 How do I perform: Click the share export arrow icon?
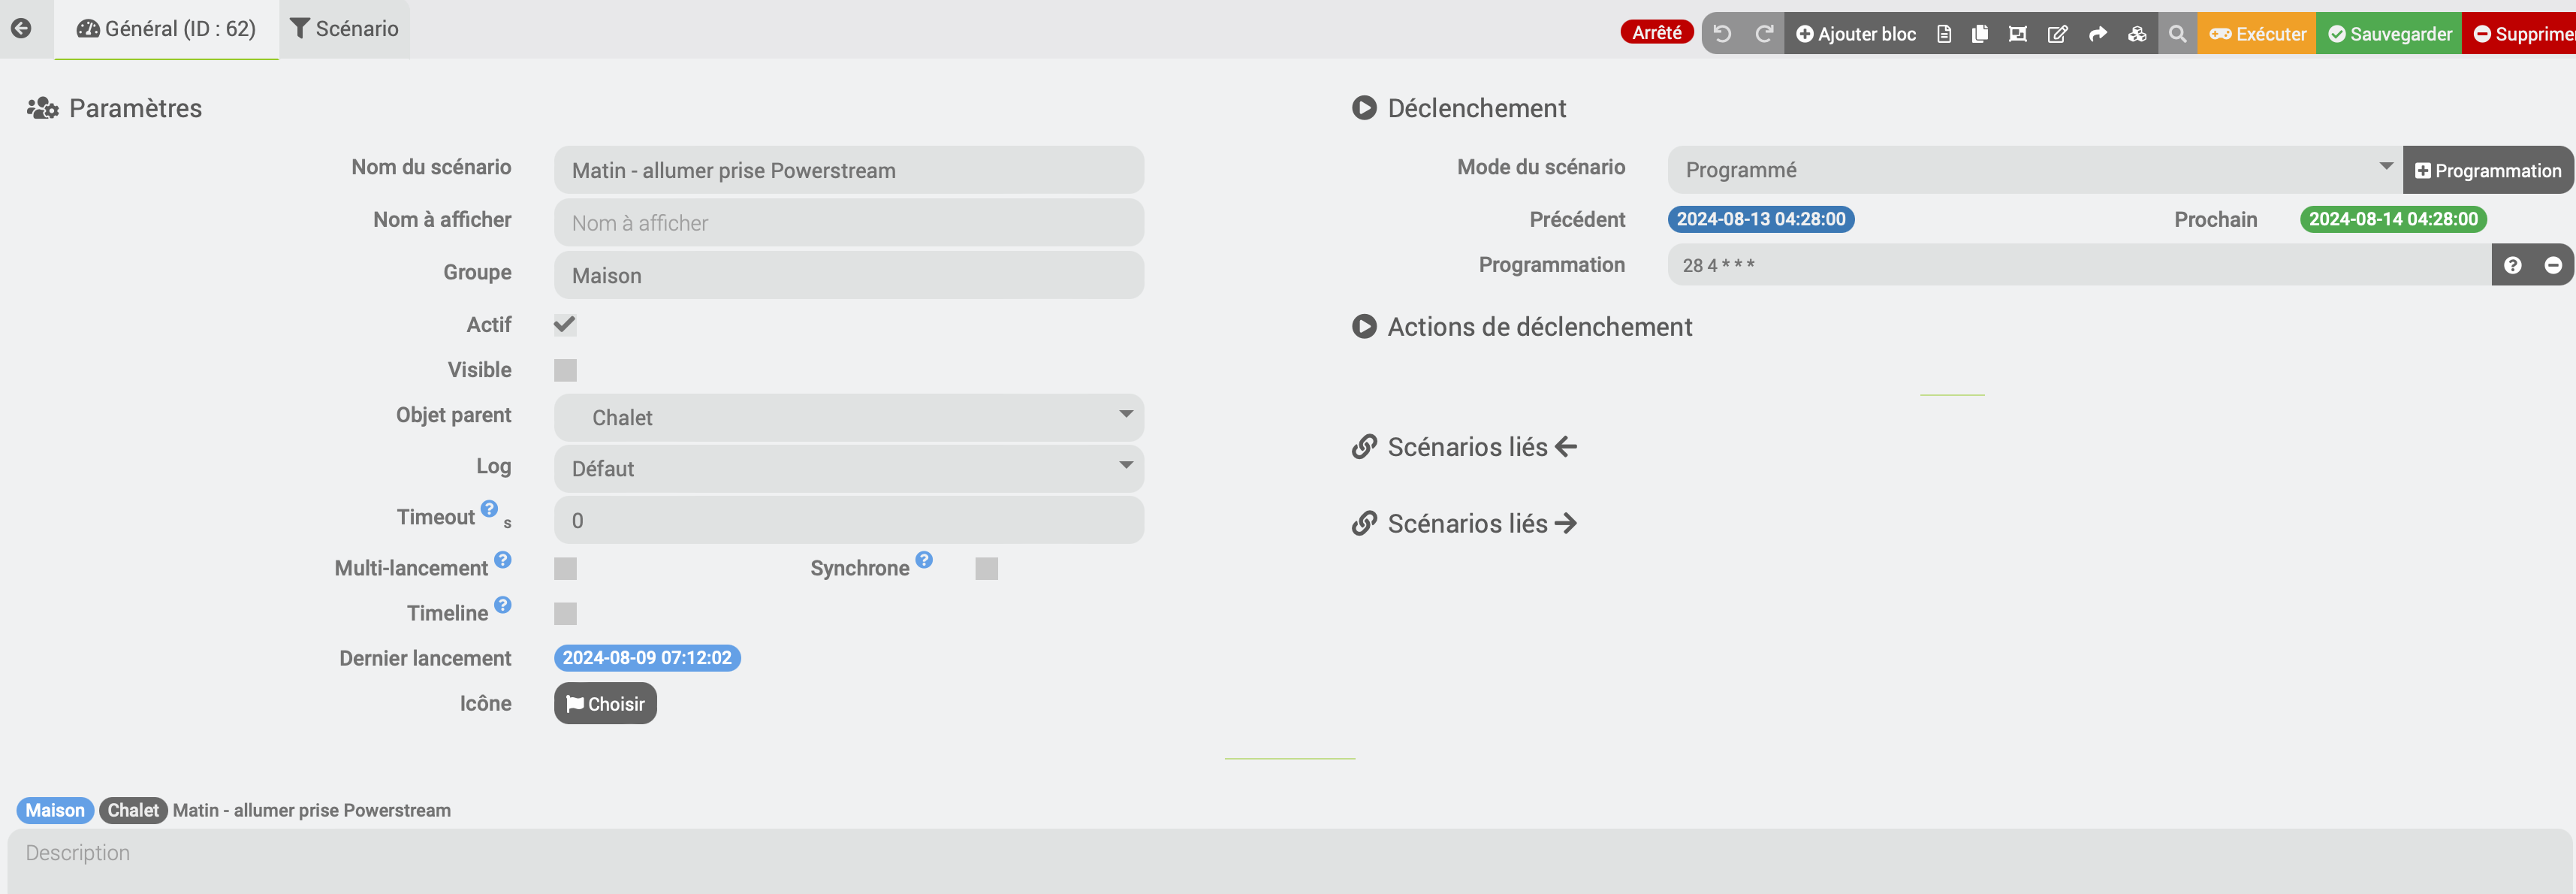pos(2098,34)
